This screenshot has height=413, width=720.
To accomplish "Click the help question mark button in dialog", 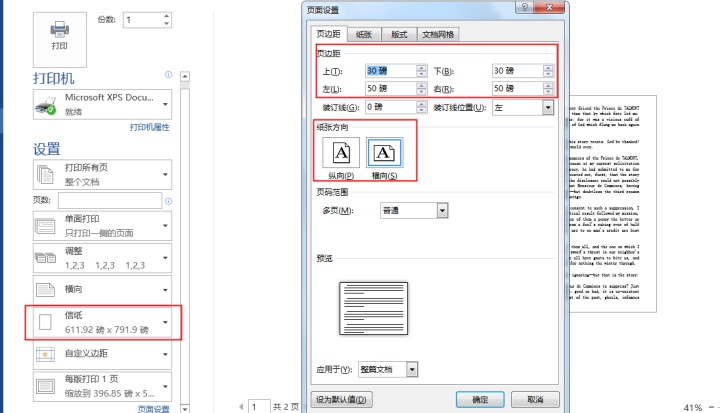I will point(525,7).
